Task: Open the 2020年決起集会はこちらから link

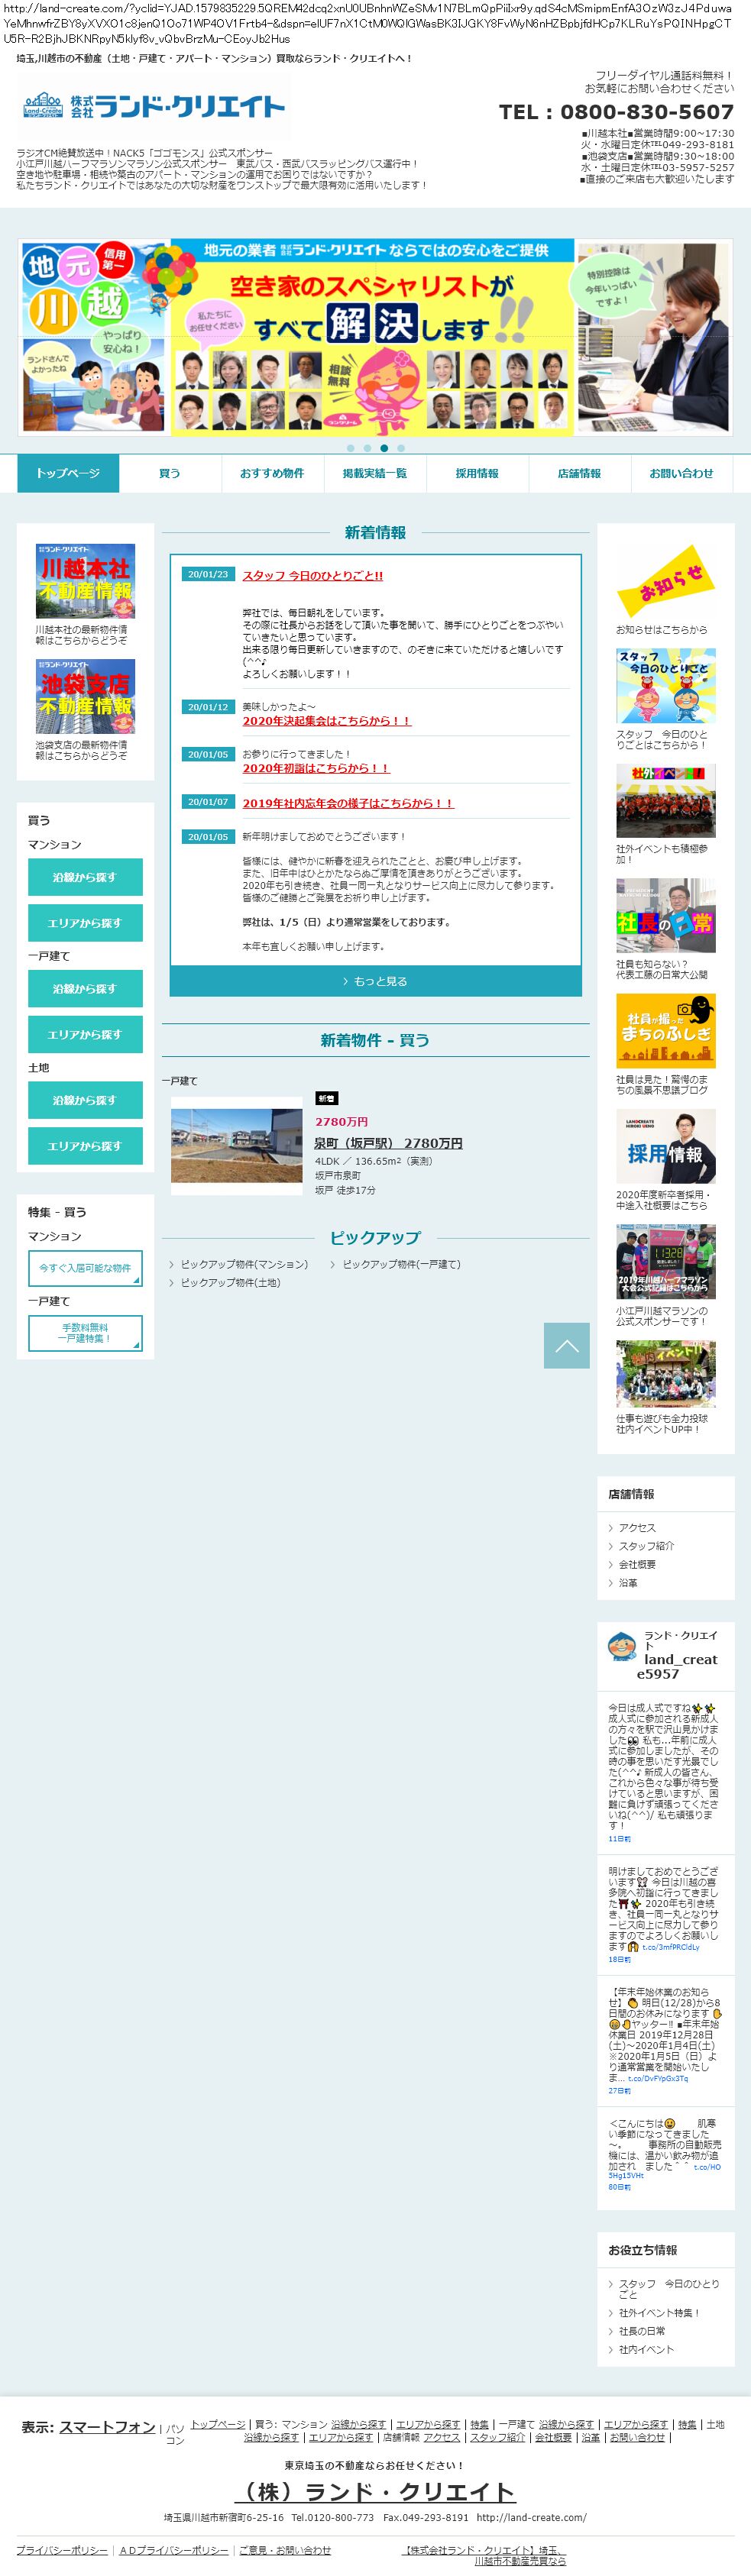Action: (x=326, y=720)
